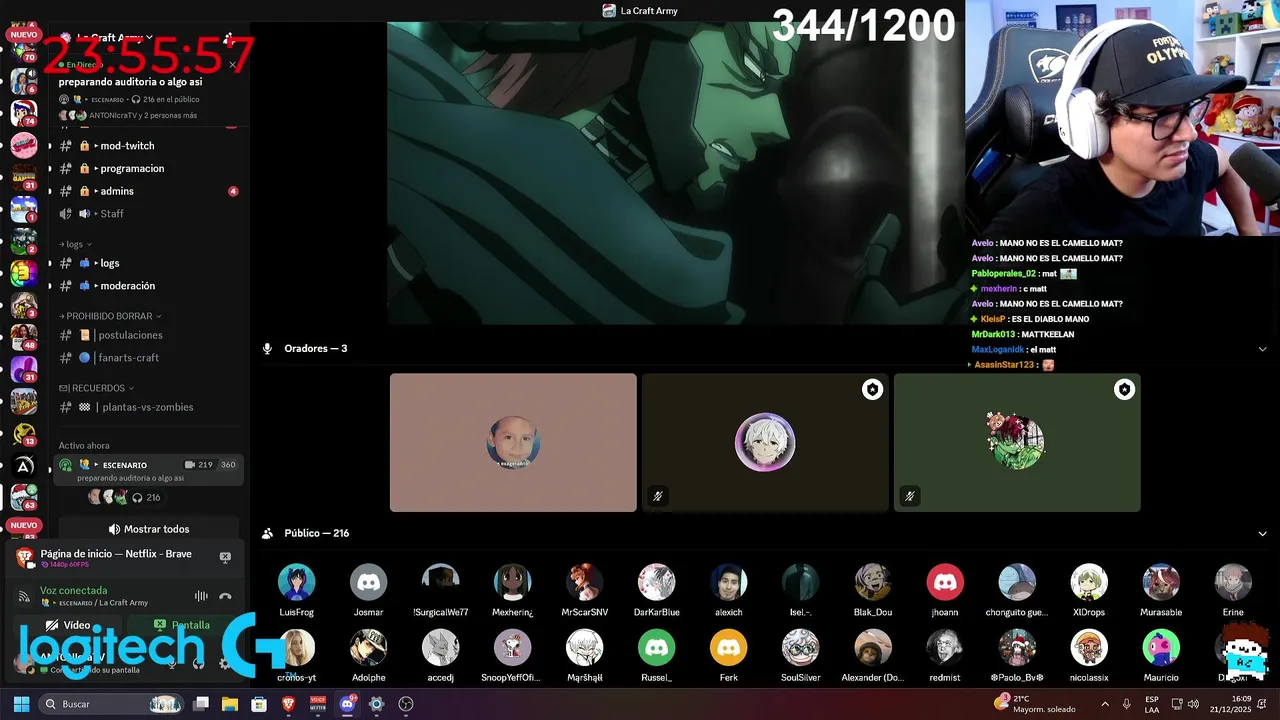1280x720 pixels.
Task: Select second speaker tile with white-haired avatar
Action: tap(765, 443)
